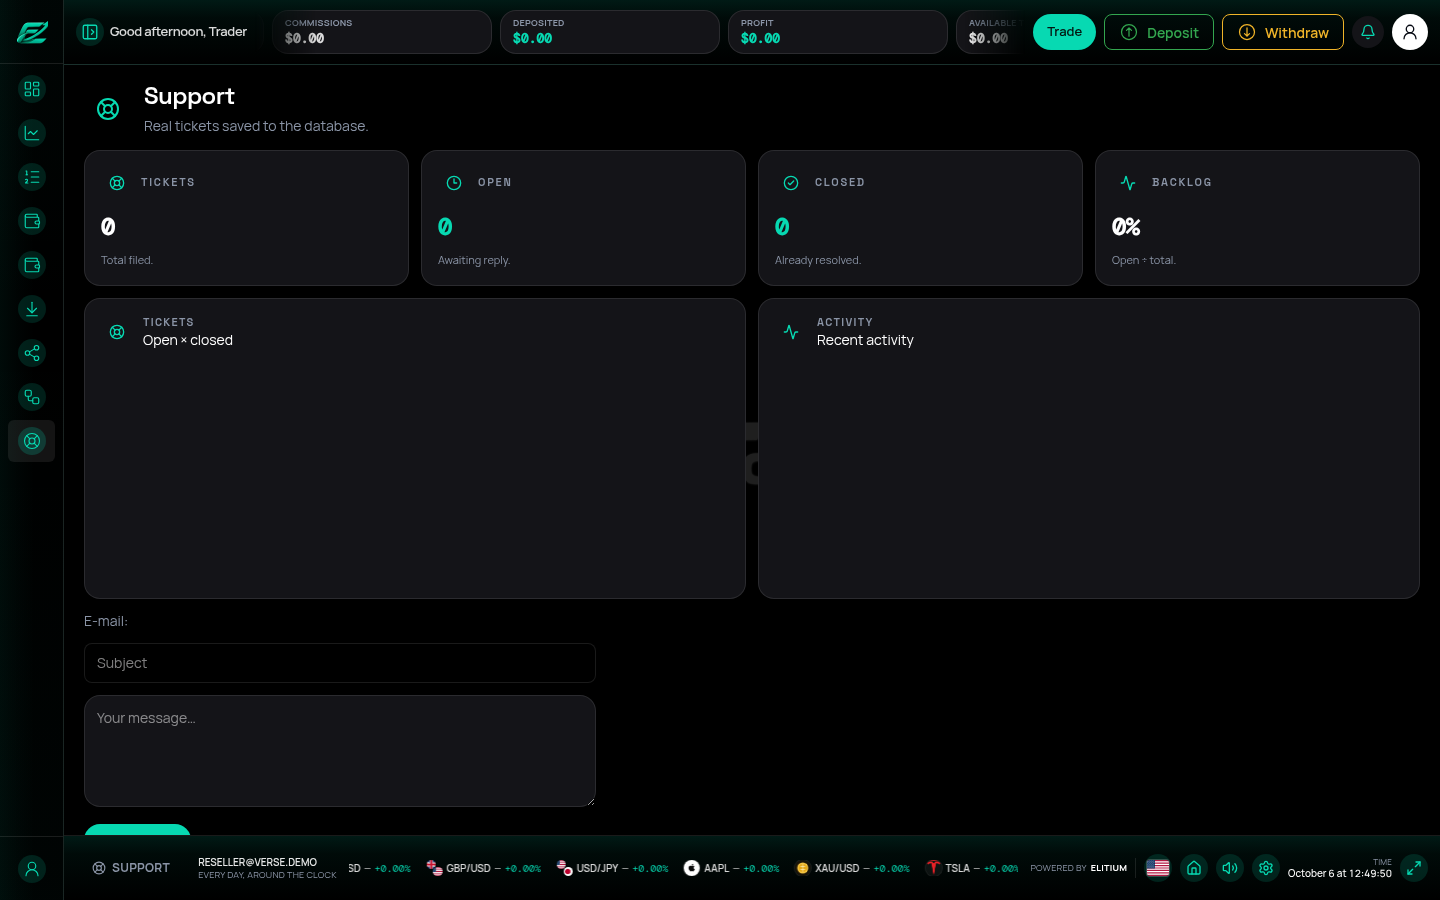The width and height of the screenshot is (1440, 900).
Task: Click the DEPOSITED $0.00 stat box
Action: (610, 32)
